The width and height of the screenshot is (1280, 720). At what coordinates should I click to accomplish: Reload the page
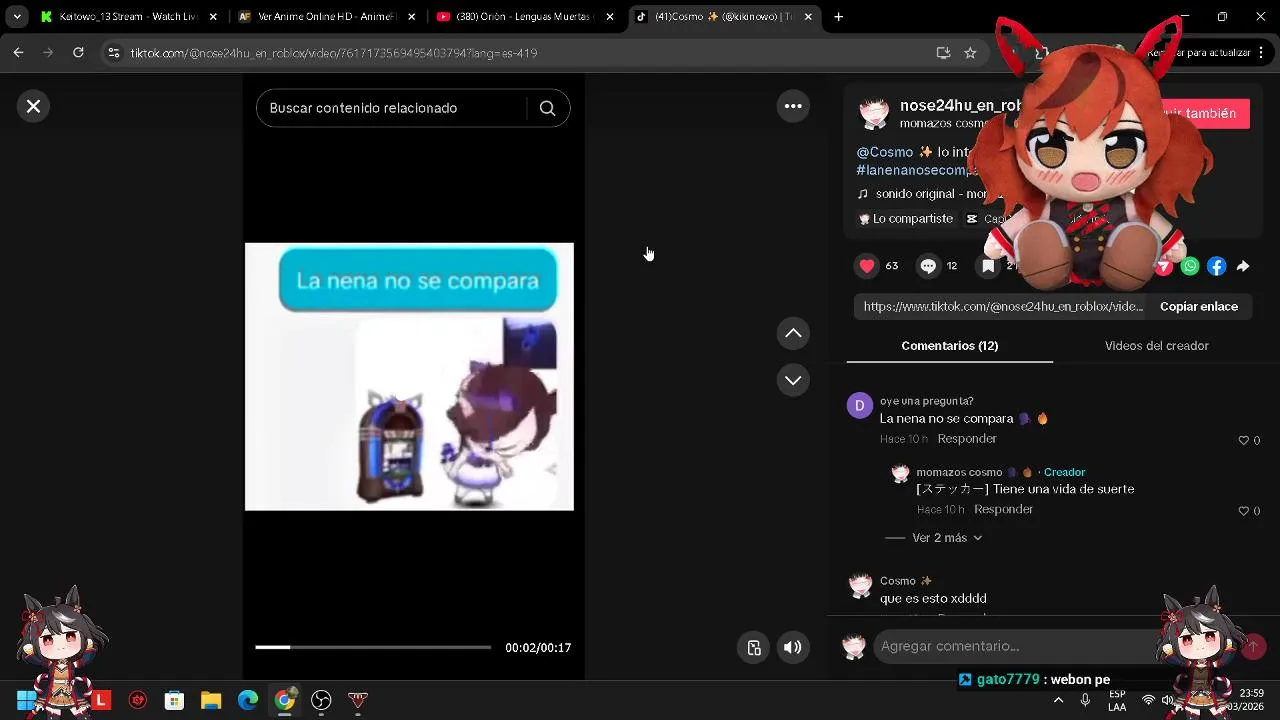[78, 53]
